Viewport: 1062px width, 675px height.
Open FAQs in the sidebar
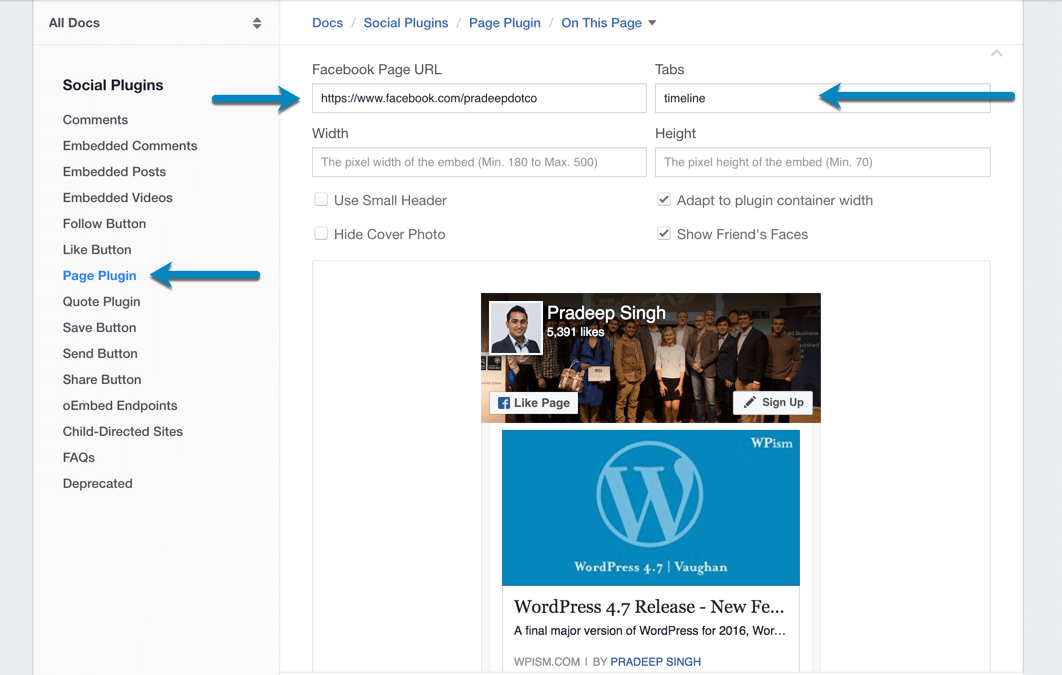click(x=79, y=458)
